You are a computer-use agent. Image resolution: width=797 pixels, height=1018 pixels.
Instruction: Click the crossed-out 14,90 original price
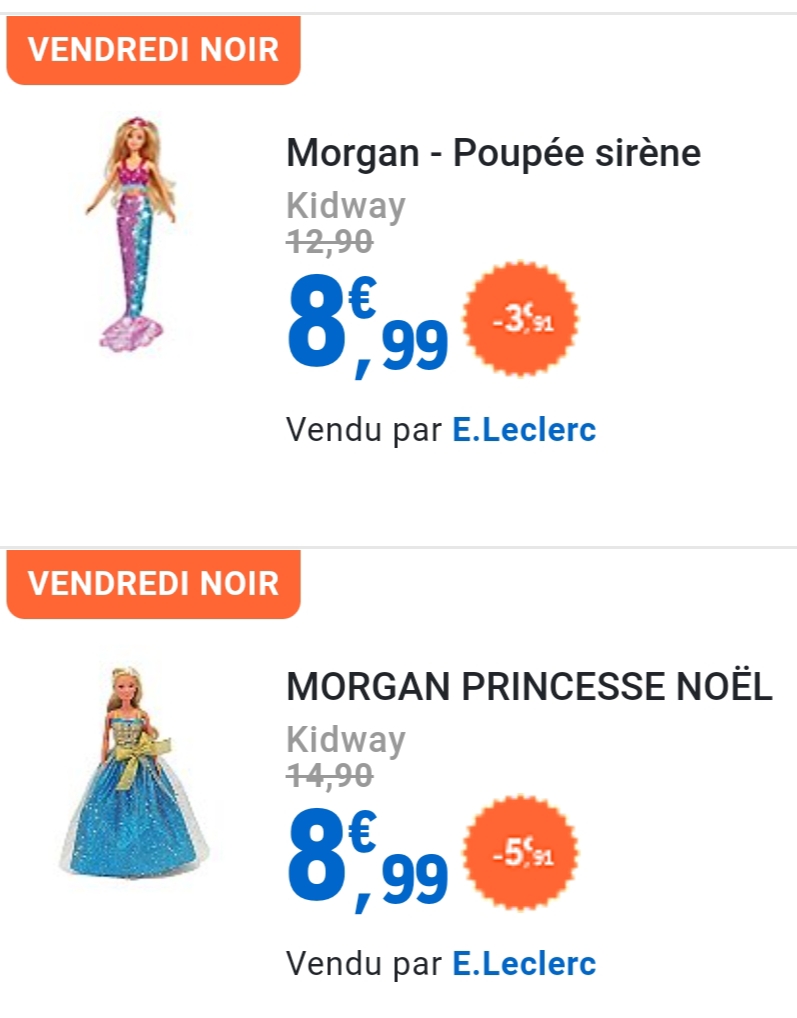(330, 775)
